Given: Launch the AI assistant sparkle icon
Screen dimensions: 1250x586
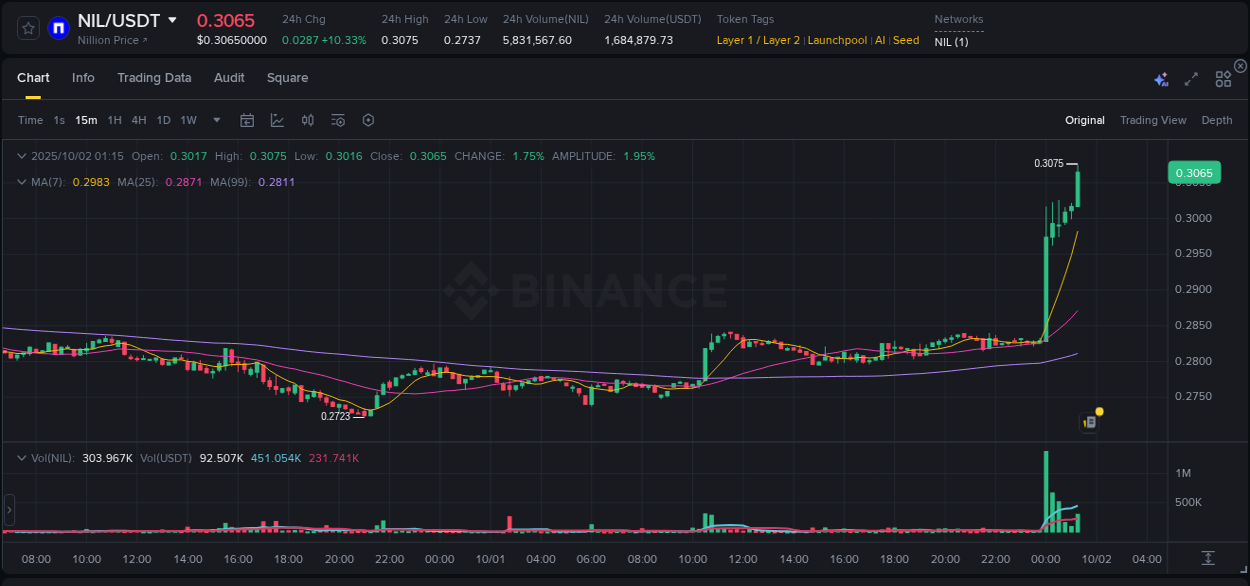Looking at the screenshot, I should pyautogui.click(x=1160, y=77).
